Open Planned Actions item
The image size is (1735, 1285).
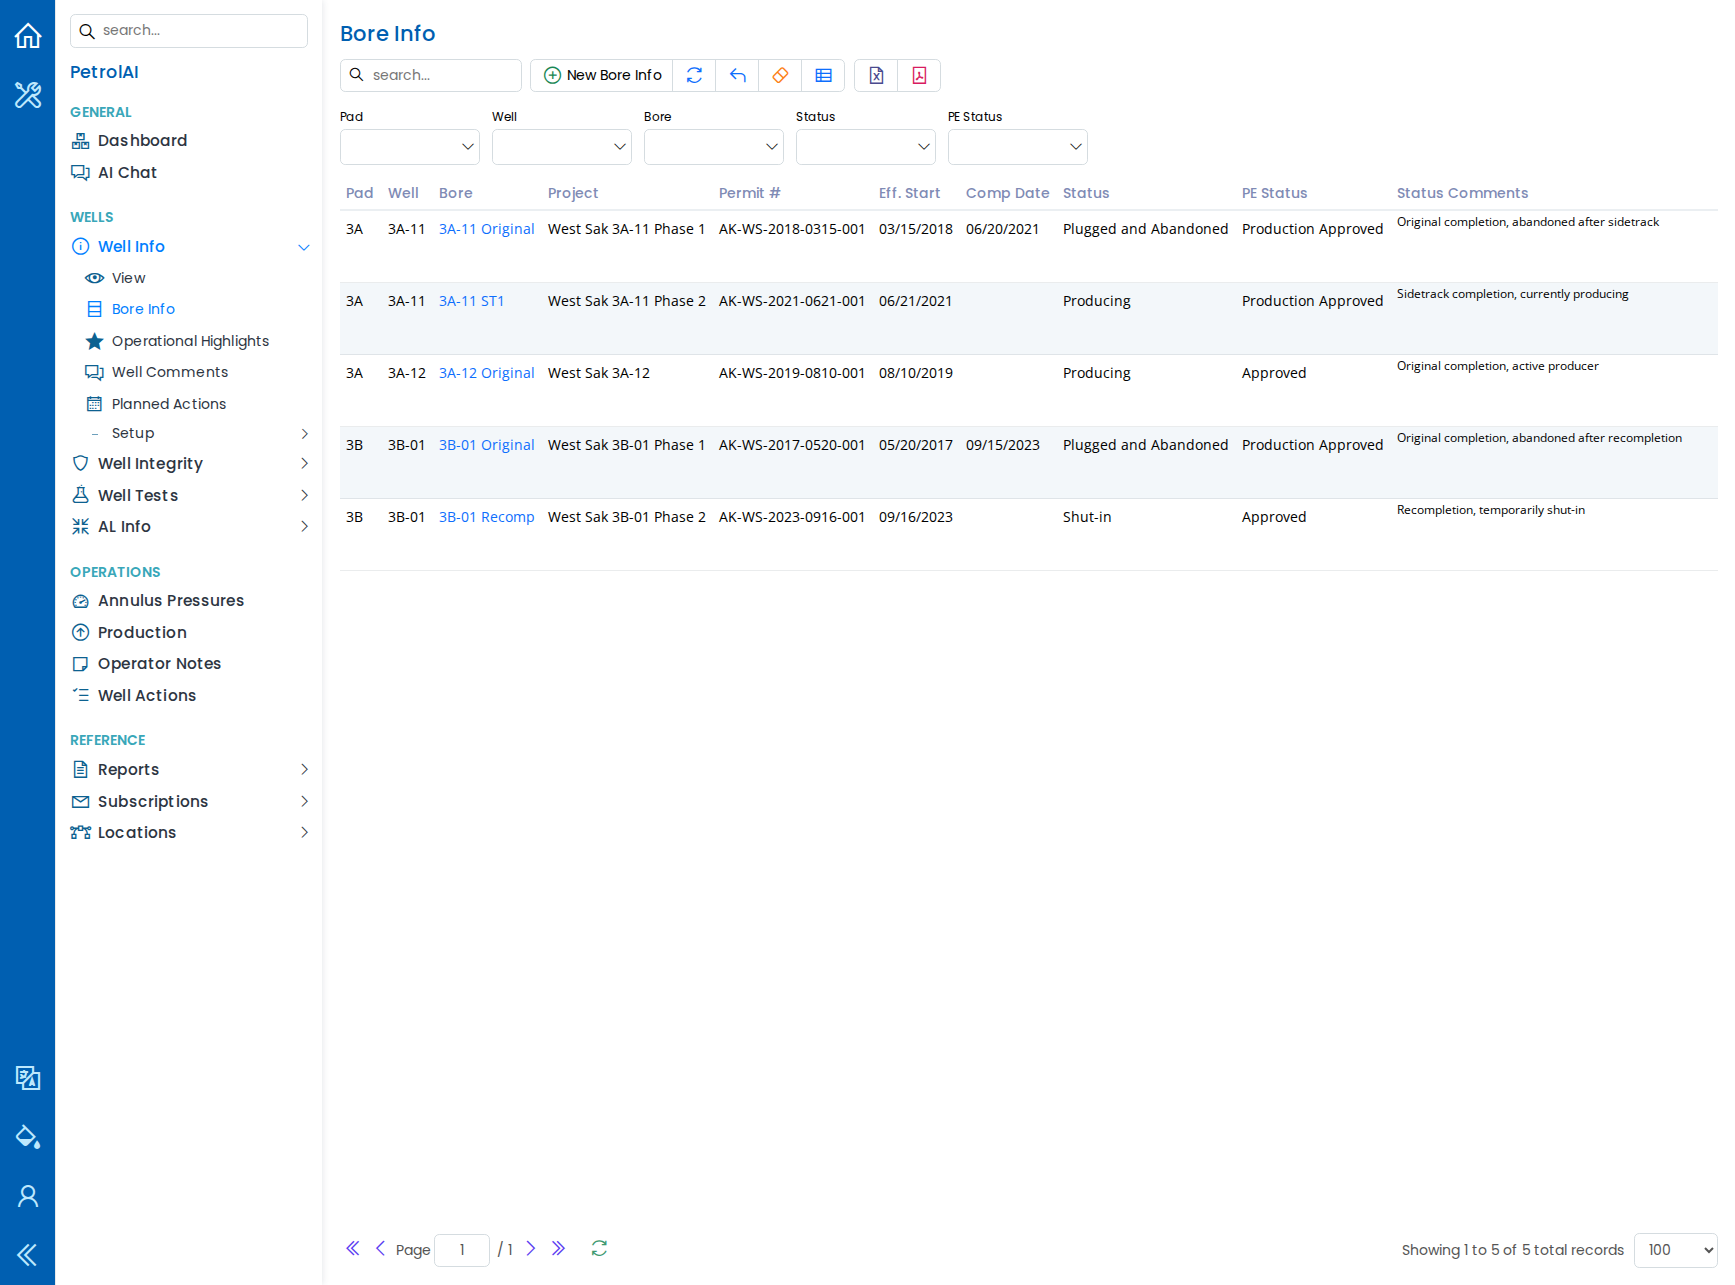[x=169, y=404]
